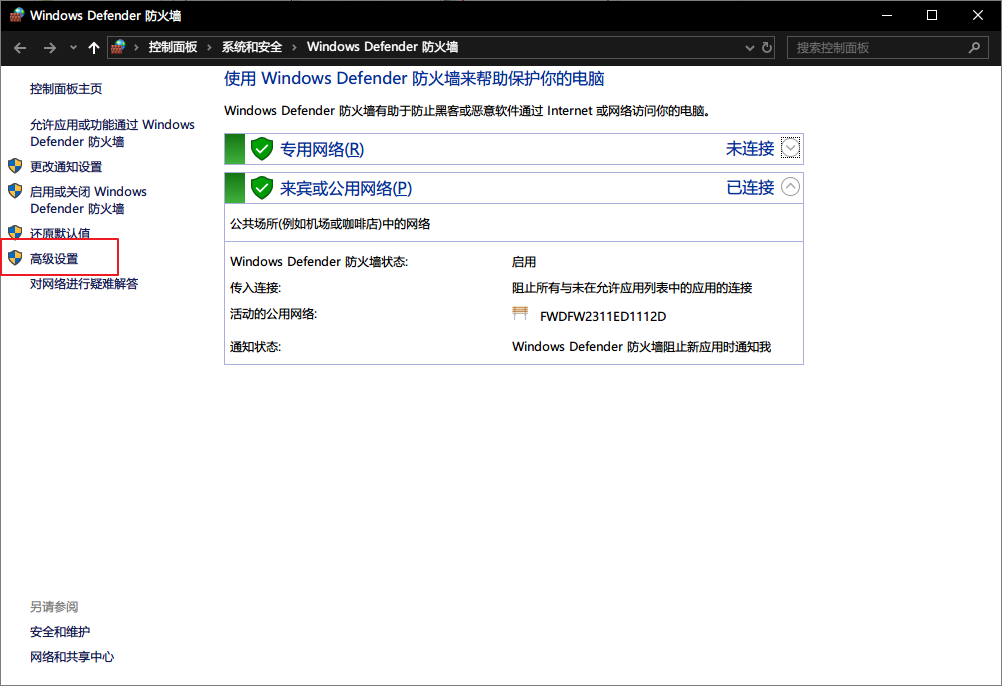Click 还原默认值 link

click(60, 233)
